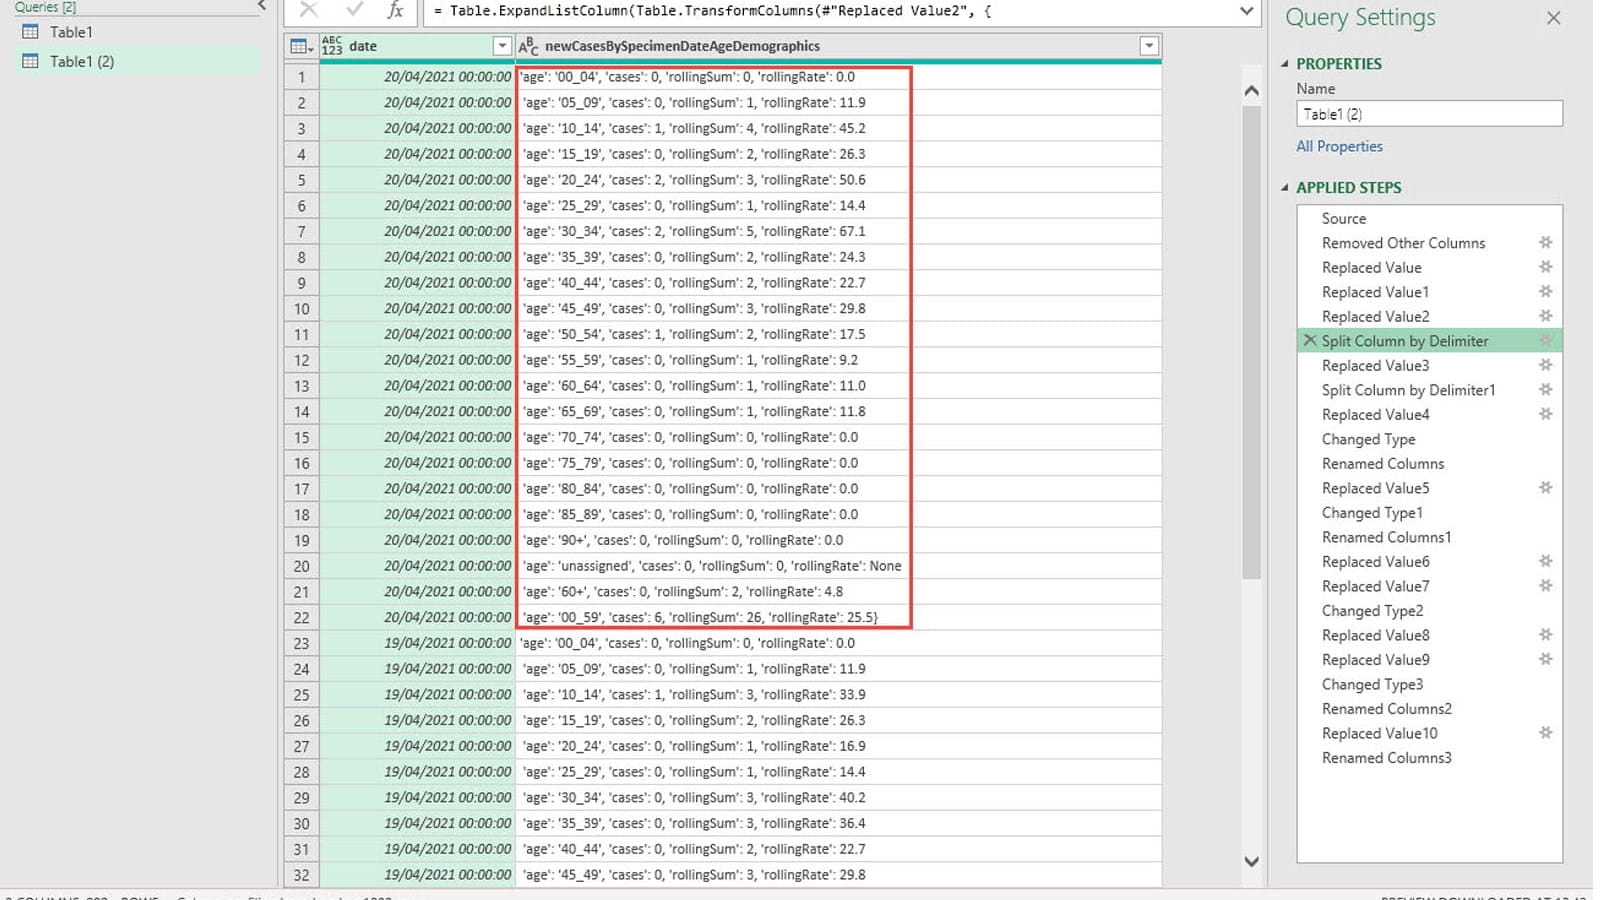
Task: Delete the Split Column by Delimiter step
Action: tap(1309, 341)
